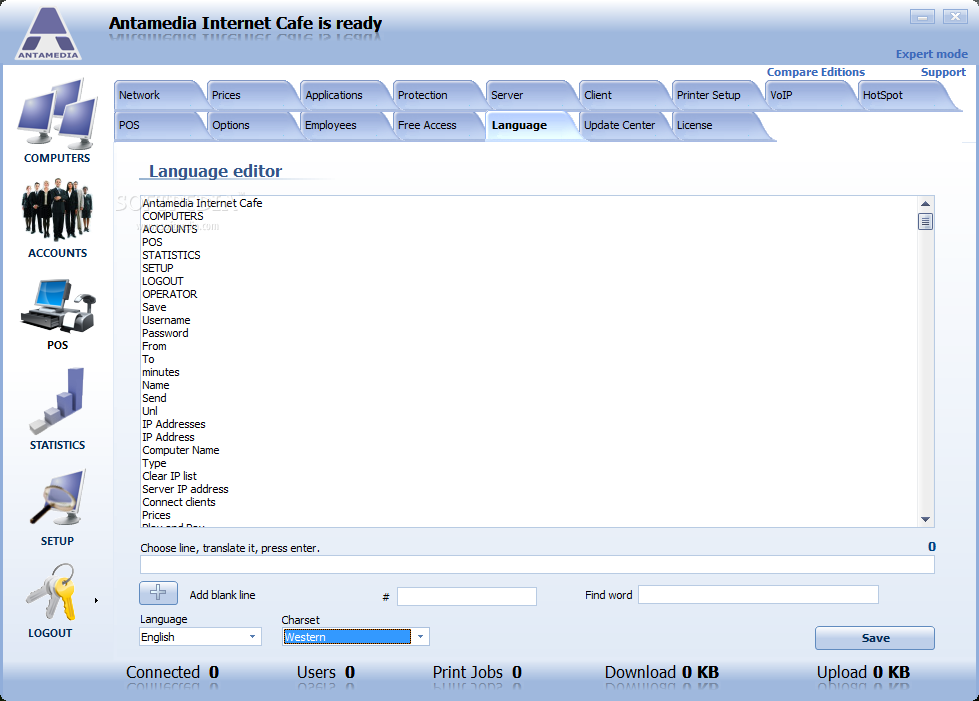Click the Antamedia logo
979x701 pixels.
[48, 34]
